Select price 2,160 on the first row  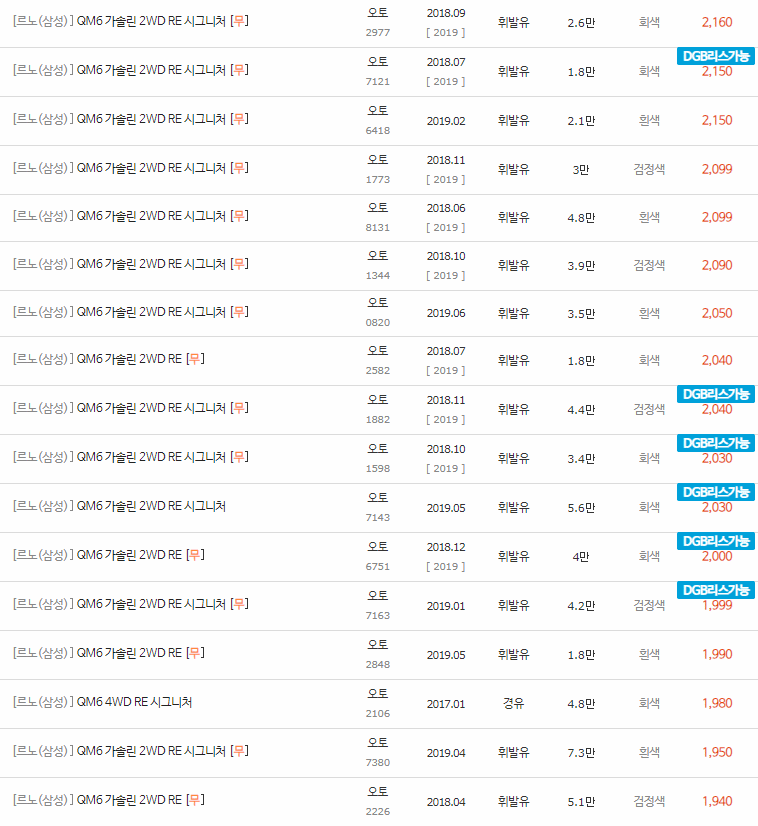click(x=717, y=21)
